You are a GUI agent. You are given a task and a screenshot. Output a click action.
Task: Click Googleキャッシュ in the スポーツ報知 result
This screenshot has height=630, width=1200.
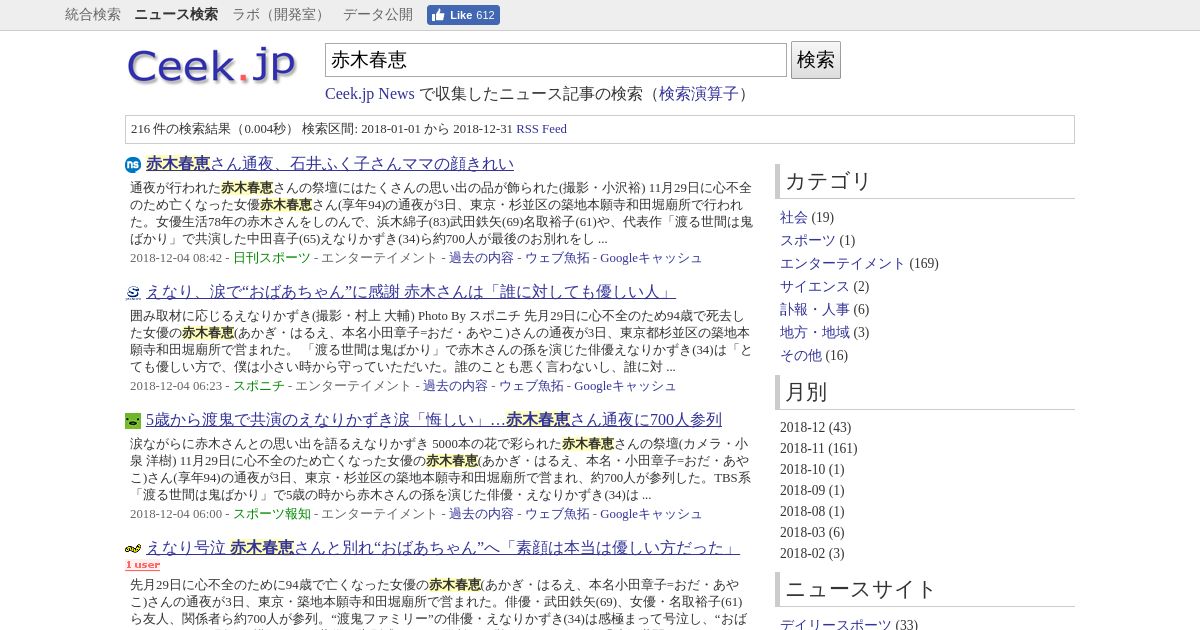click(x=651, y=514)
